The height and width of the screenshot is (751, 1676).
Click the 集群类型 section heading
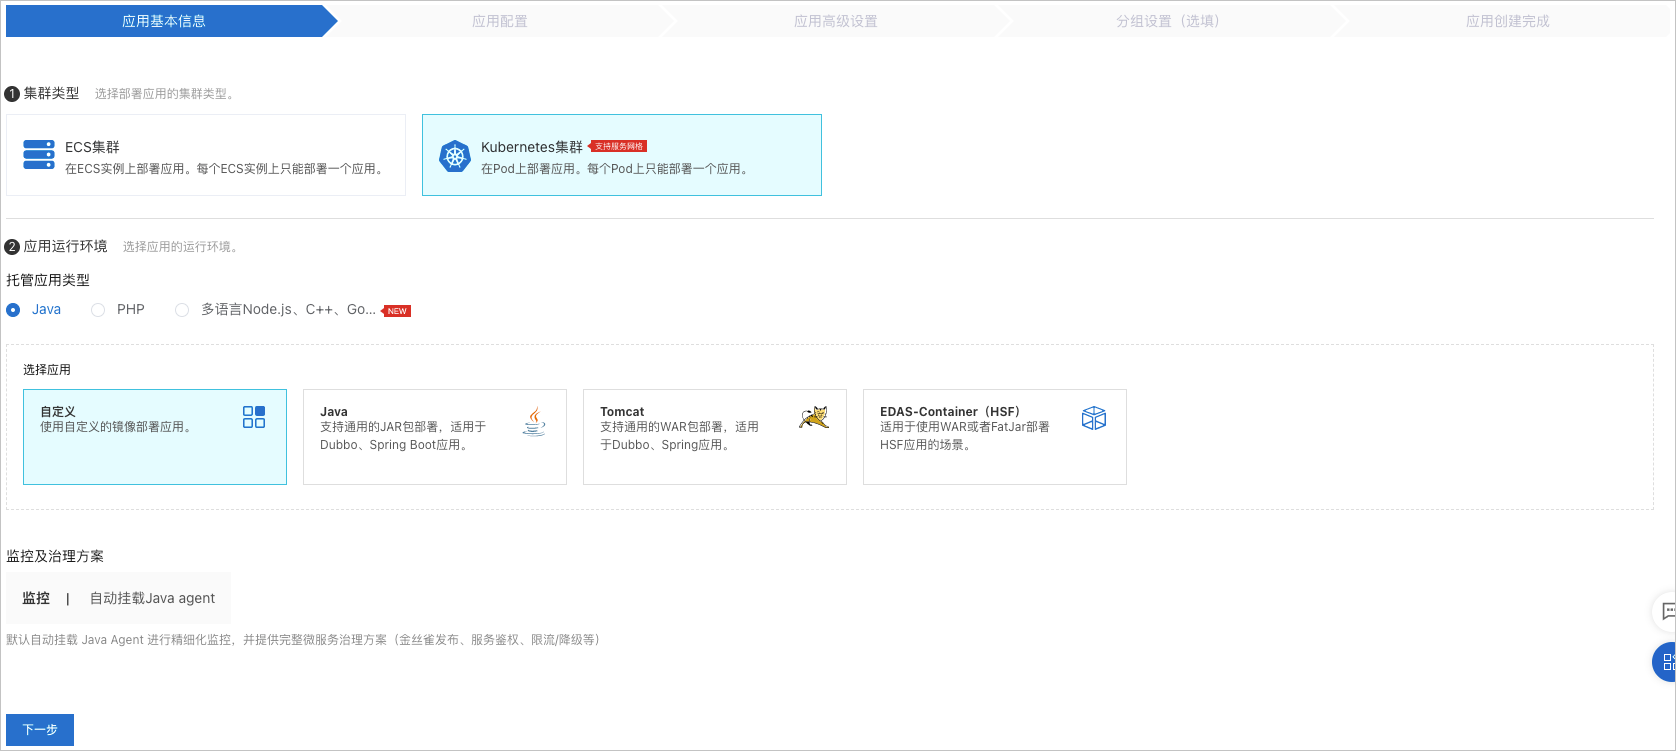51,93
